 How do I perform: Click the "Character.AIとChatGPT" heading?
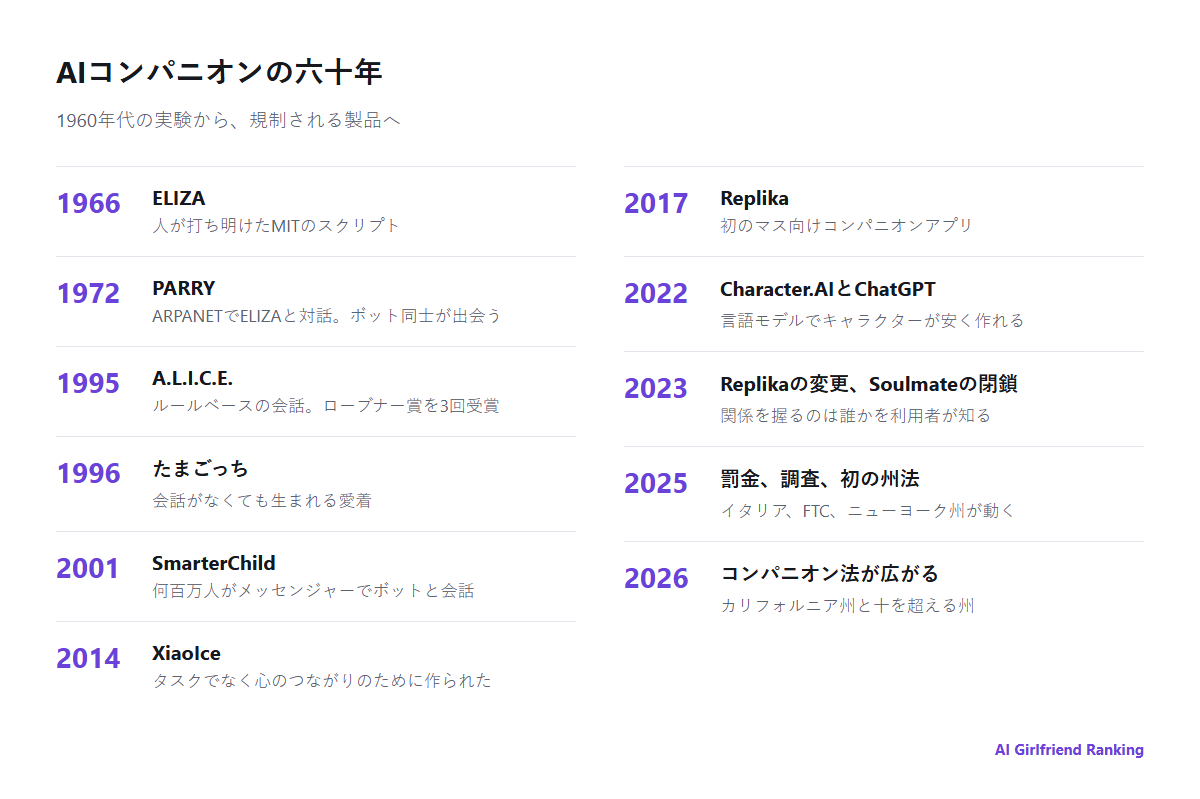click(x=828, y=289)
